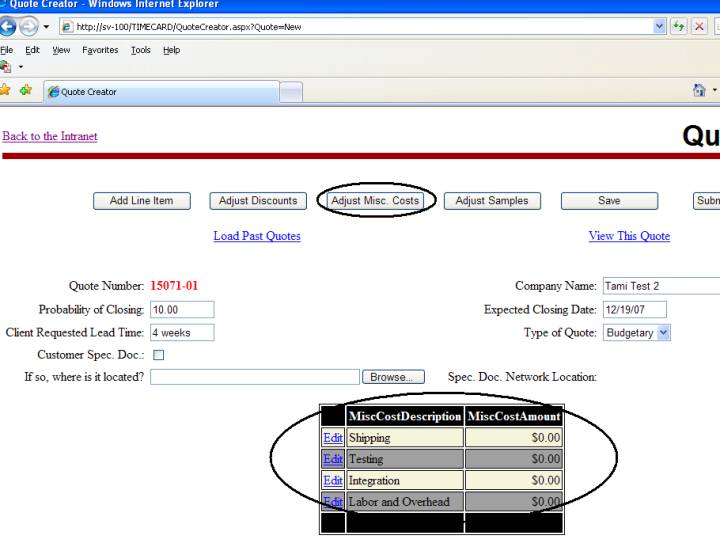Open recent pages dropdown beside Forward button
This screenshot has height=543, width=720.
click(48, 26)
